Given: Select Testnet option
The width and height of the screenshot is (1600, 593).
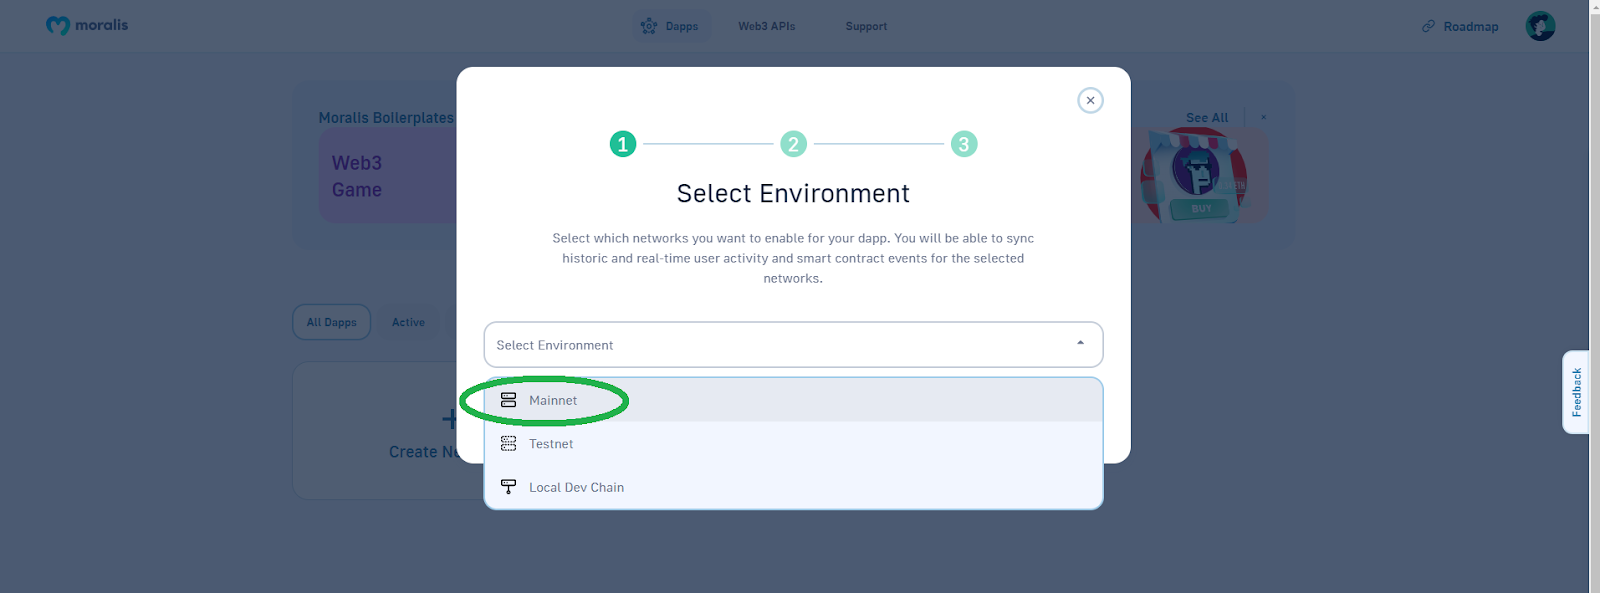Looking at the screenshot, I should 793,444.
